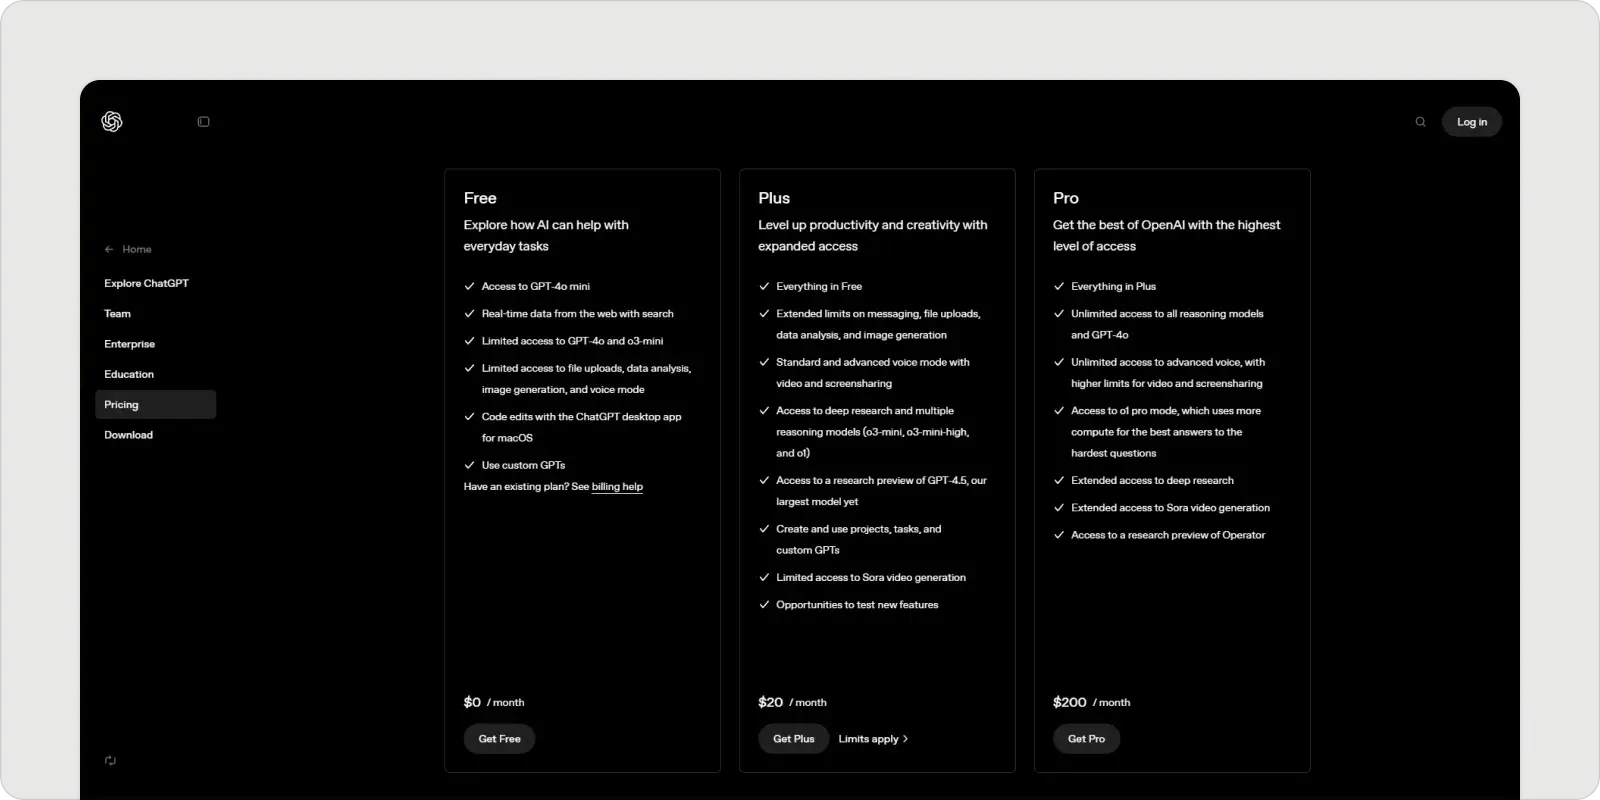
Task: Open Explore ChatGPT in the sidebar
Action: [x=146, y=283]
